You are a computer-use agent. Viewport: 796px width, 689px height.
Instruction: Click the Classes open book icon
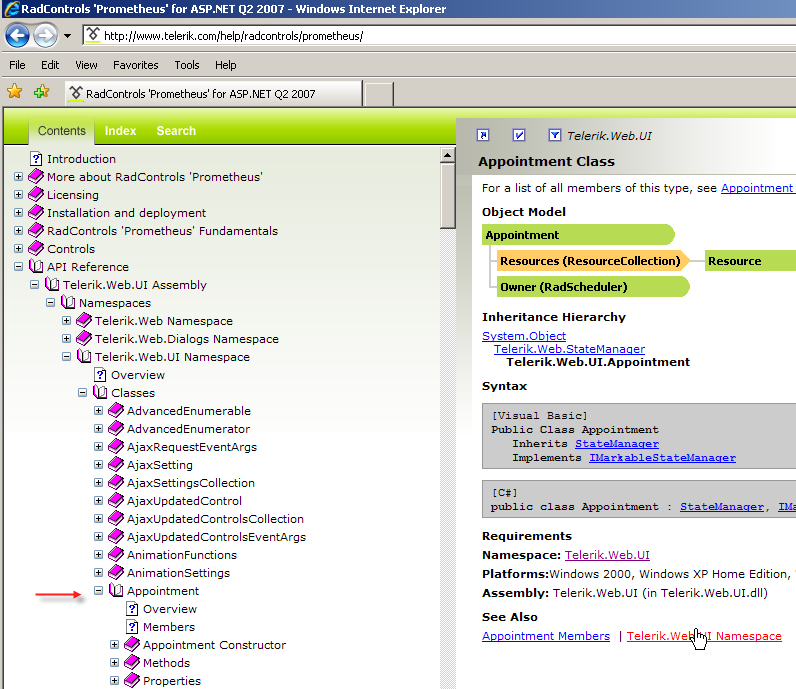click(x=100, y=392)
